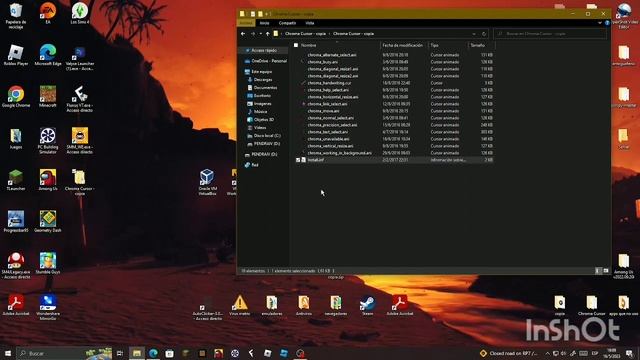640x360 pixels.
Task: Open Task View from the taskbar
Action: [120, 353]
